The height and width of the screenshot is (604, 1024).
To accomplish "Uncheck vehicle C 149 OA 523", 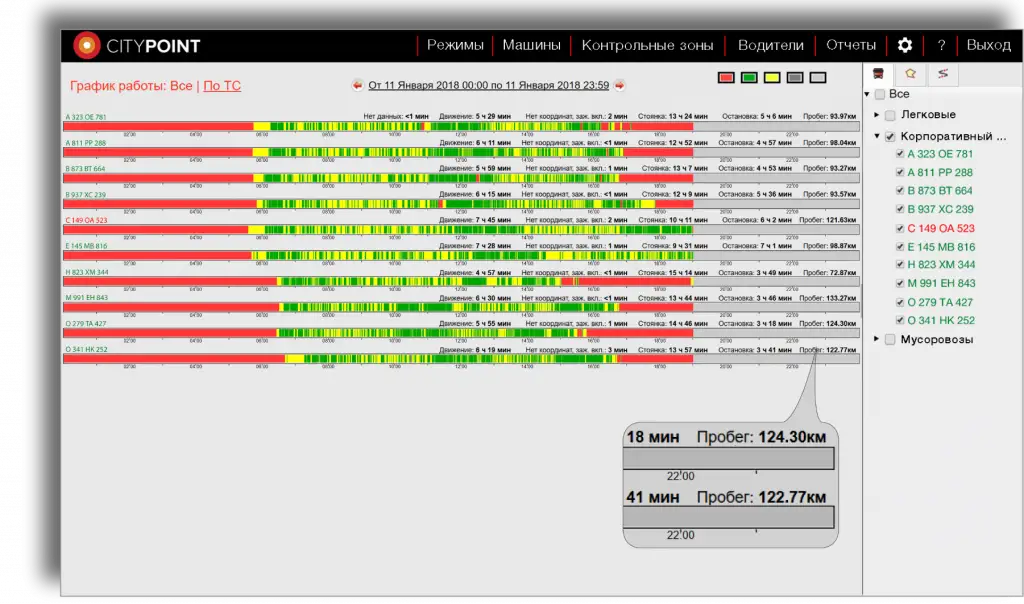I will tap(900, 228).
